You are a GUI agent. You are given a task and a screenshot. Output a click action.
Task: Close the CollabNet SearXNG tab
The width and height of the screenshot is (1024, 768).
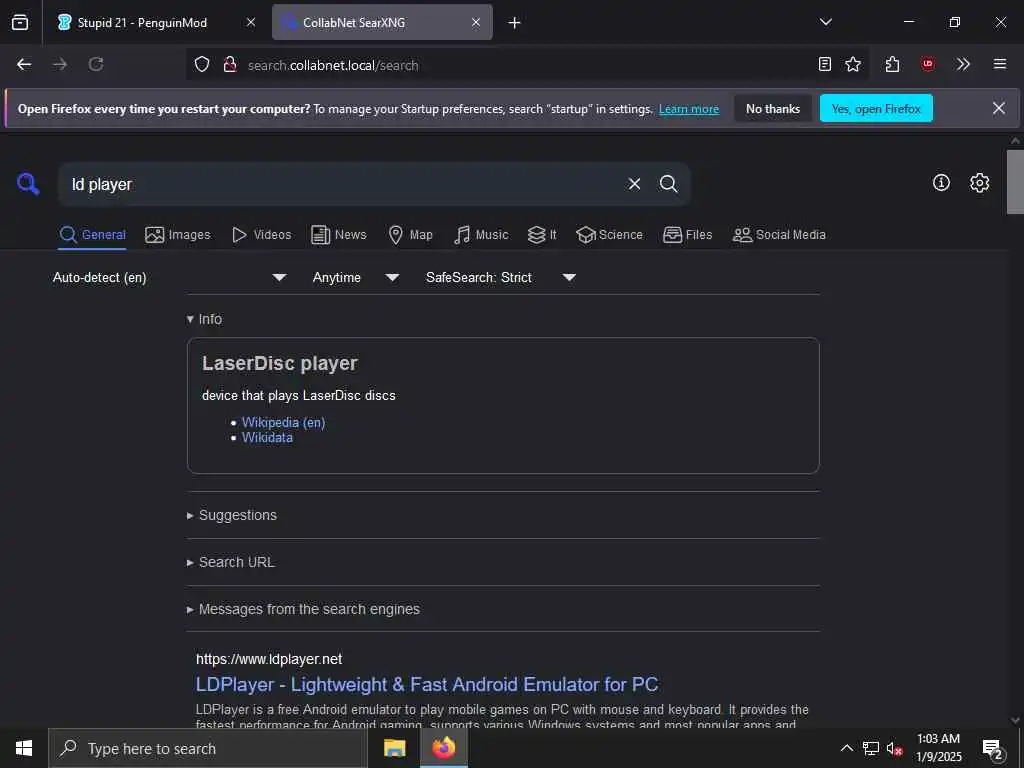click(476, 22)
